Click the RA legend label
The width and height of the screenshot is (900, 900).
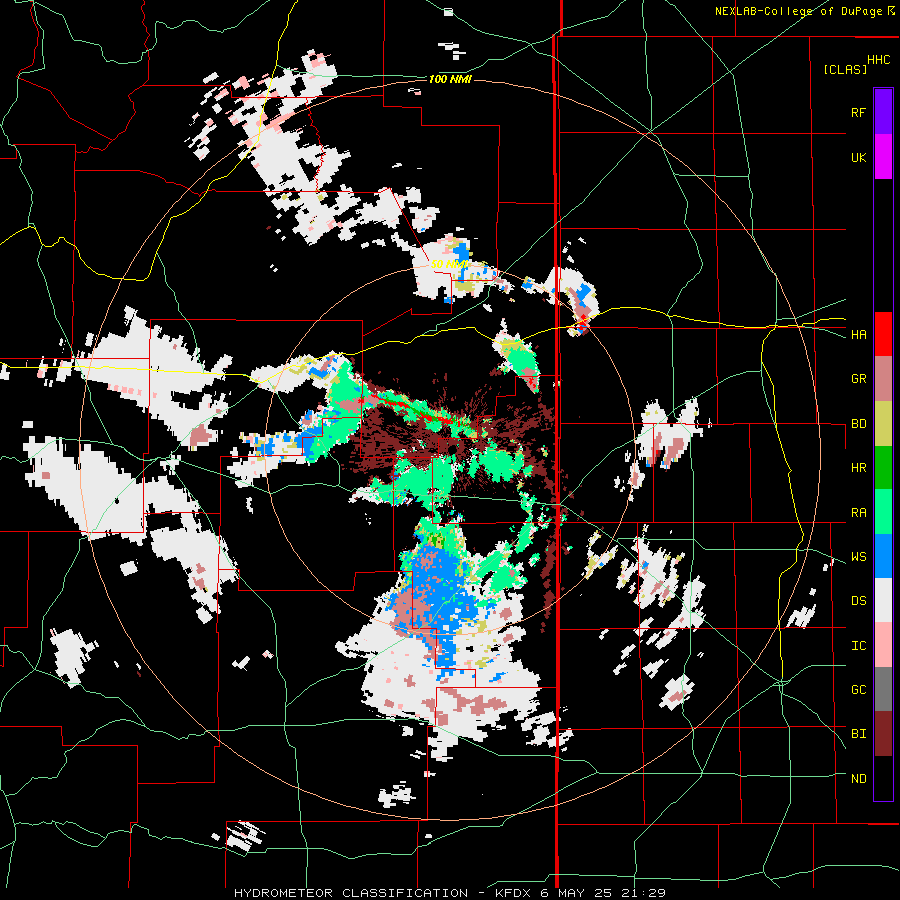tap(858, 513)
